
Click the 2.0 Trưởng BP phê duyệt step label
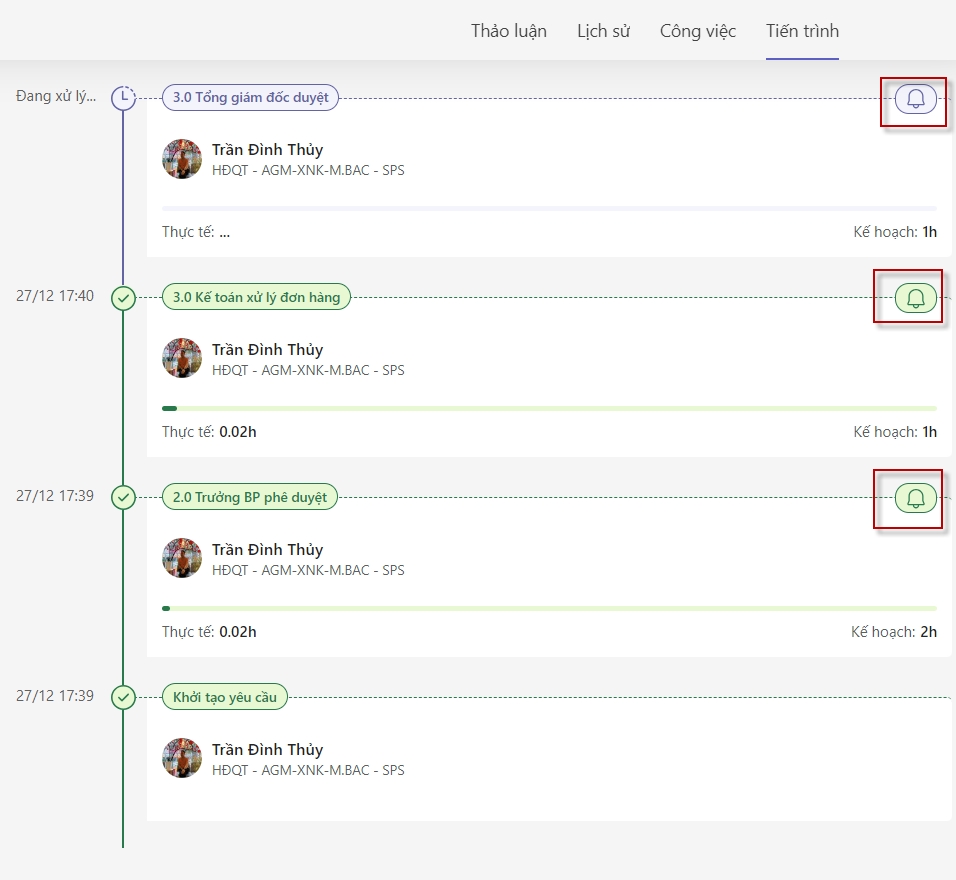coord(250,497)
